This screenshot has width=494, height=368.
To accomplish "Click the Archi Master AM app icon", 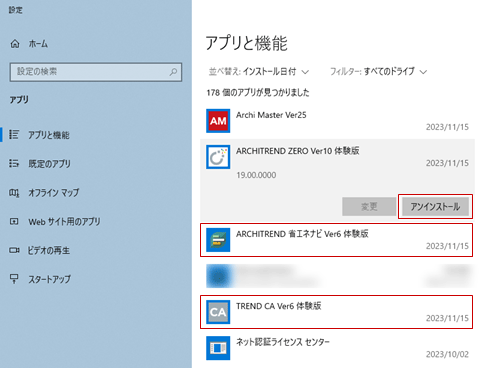I will [218, 121].
